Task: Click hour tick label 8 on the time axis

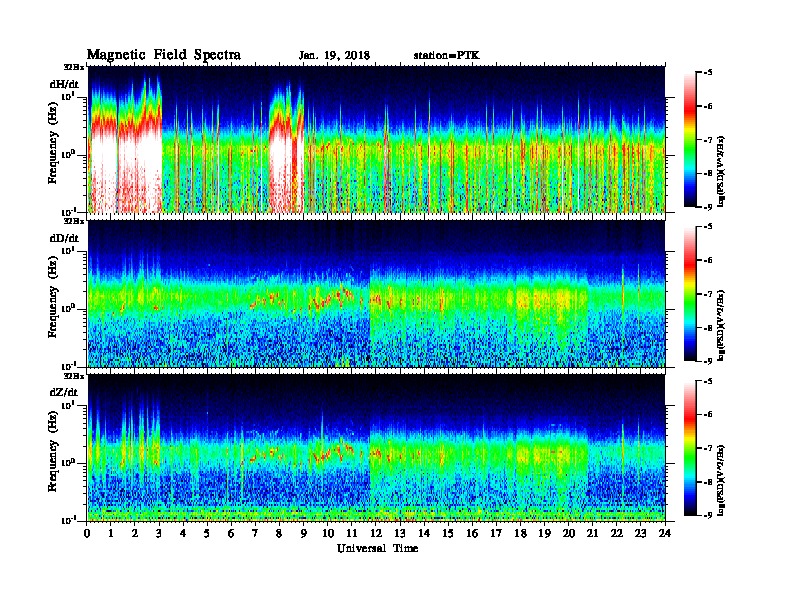Action: pyautogui.click(x=279, y=534)
